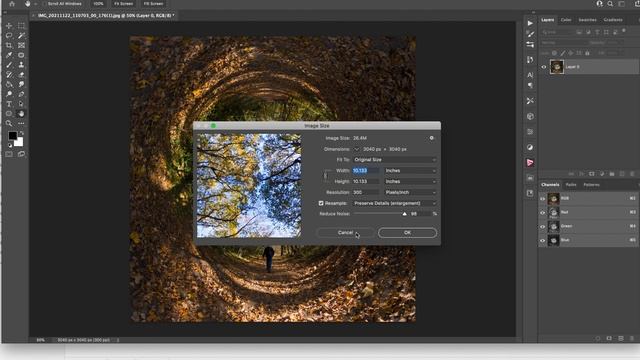This screenshot has height=360, width=640.
Task: Click the Cancel button
Action: 345,233
